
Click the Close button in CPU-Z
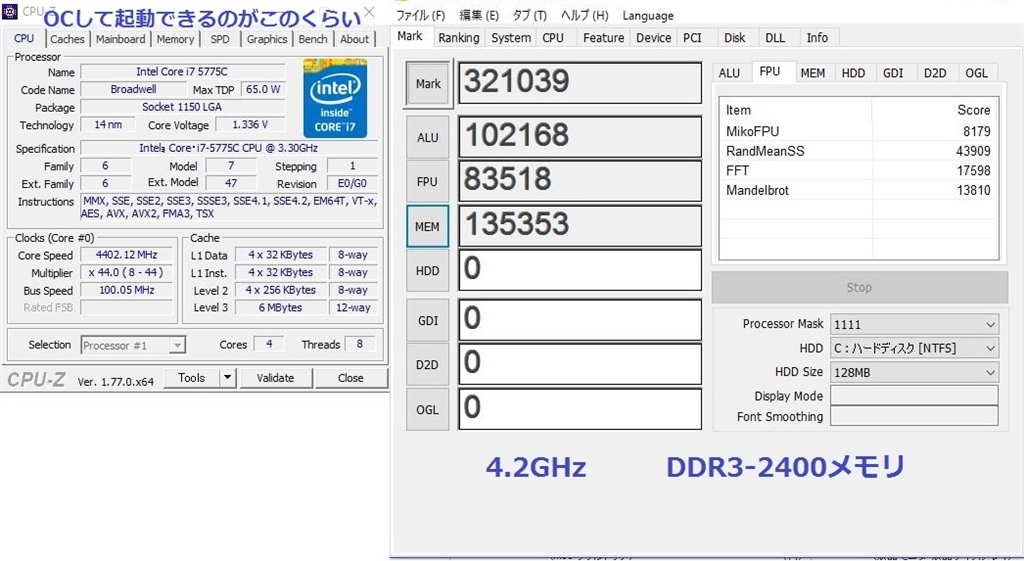click(x=351, y=377)
